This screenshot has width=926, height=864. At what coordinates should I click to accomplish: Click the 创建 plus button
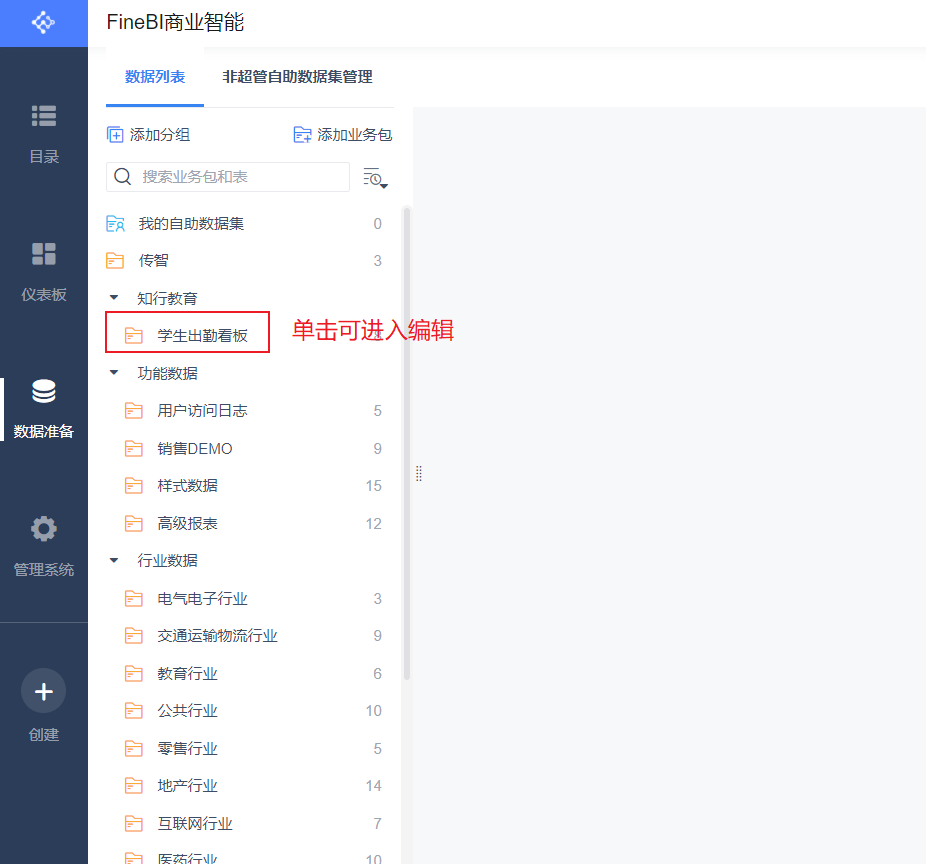44,691
